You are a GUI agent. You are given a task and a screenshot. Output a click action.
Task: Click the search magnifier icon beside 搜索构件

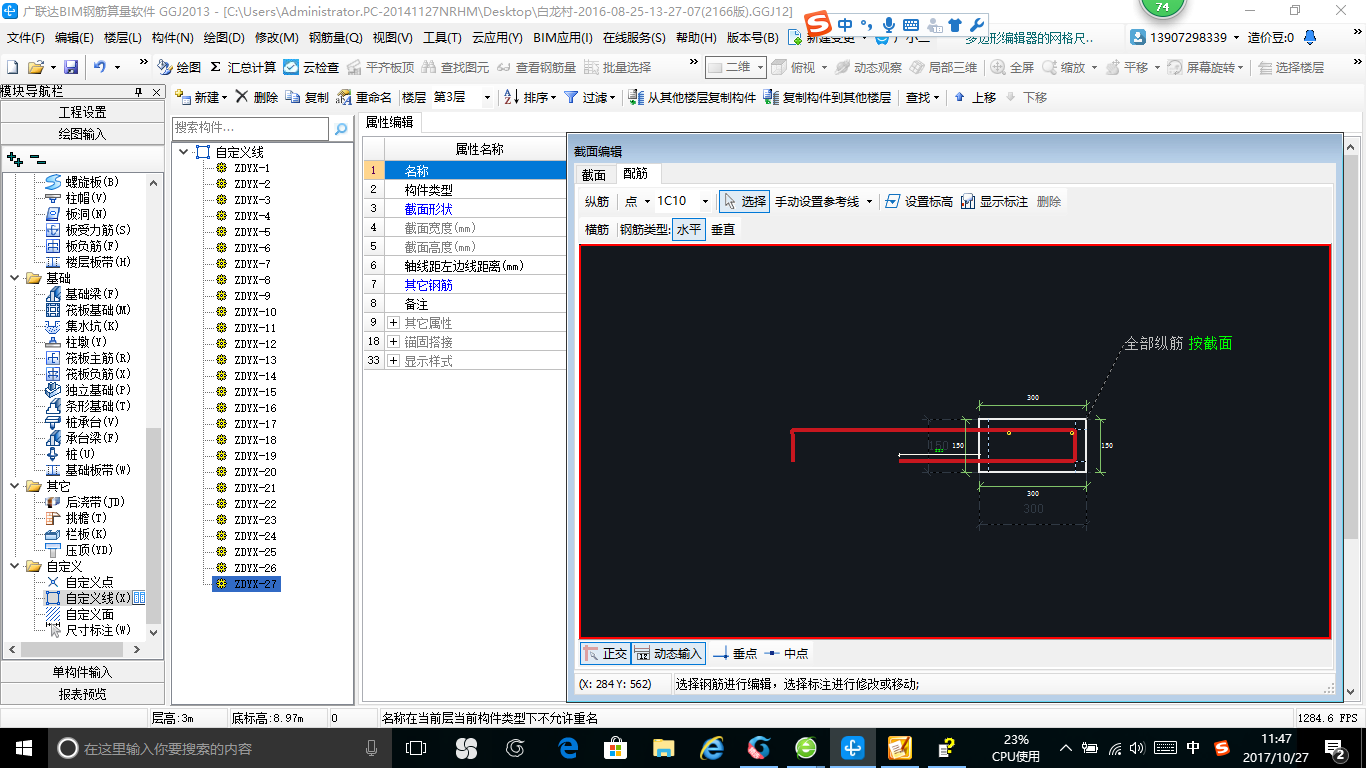(341, 128)
